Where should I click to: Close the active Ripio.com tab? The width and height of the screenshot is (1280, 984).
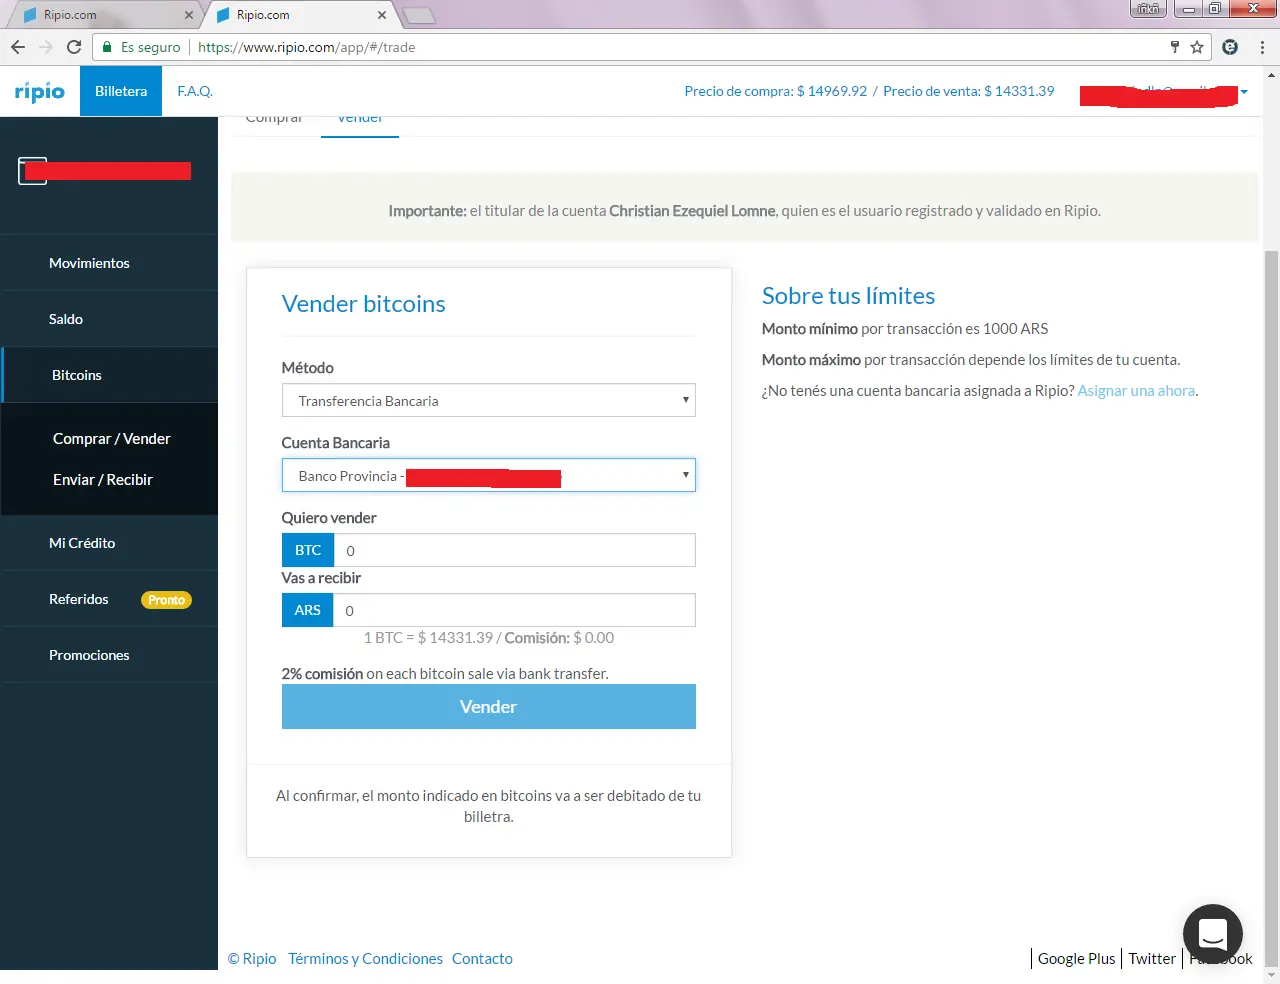tap(382, 15)
